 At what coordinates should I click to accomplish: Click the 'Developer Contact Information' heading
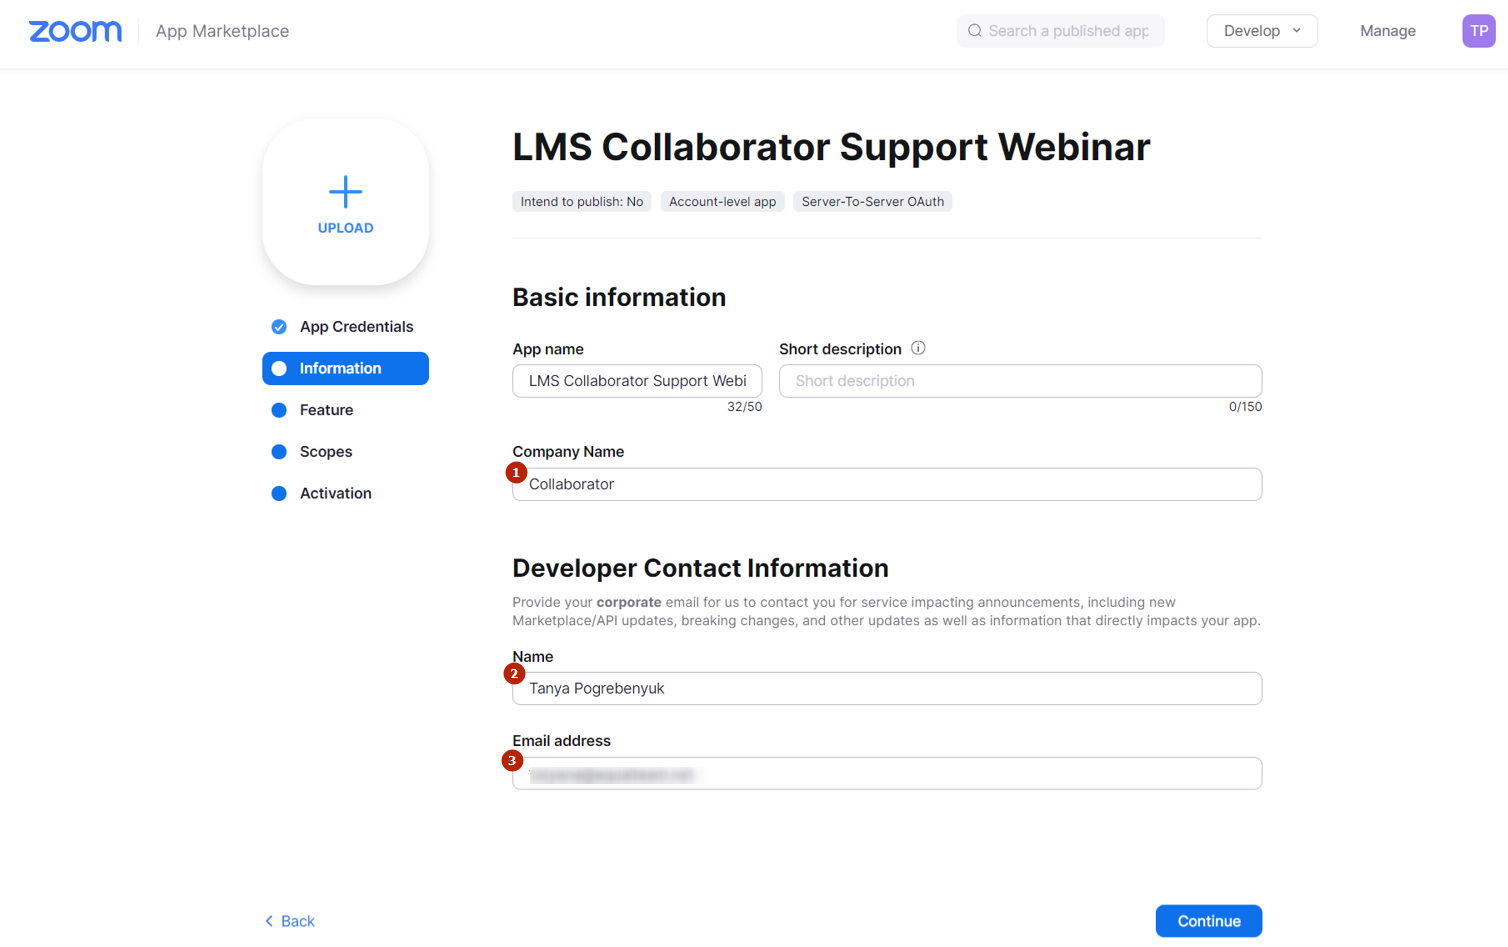tap(700, 568)
